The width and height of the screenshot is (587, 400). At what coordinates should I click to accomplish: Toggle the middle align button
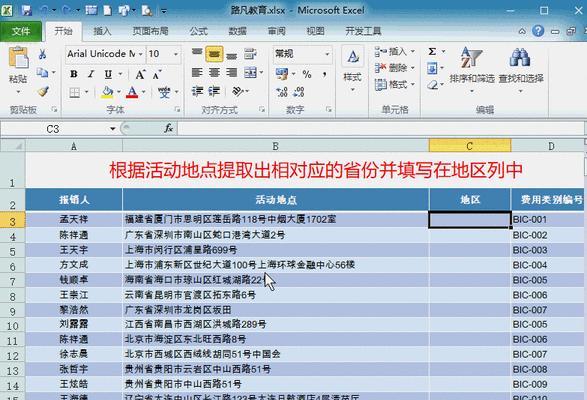tap(215, 54)
